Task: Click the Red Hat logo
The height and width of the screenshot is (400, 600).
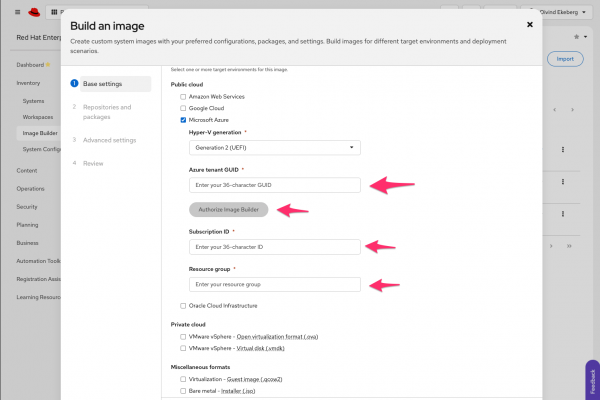Action: pyautogui.click(x=34, y=12)
